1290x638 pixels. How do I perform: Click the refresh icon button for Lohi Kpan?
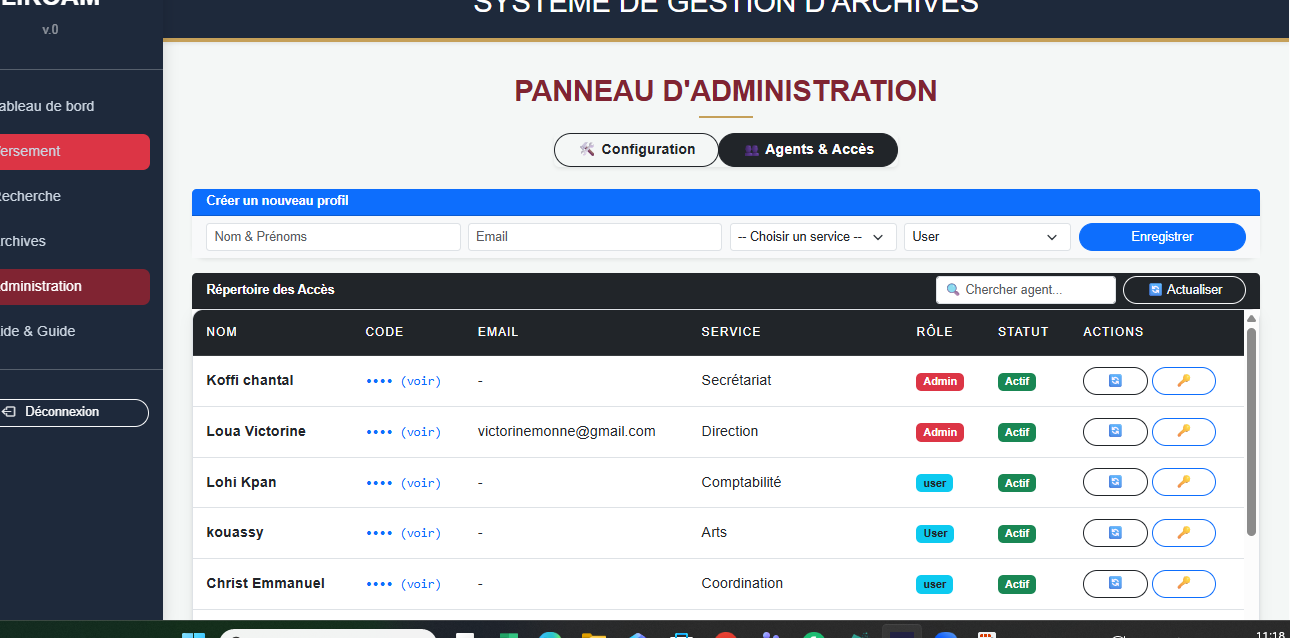point(1115,482)
